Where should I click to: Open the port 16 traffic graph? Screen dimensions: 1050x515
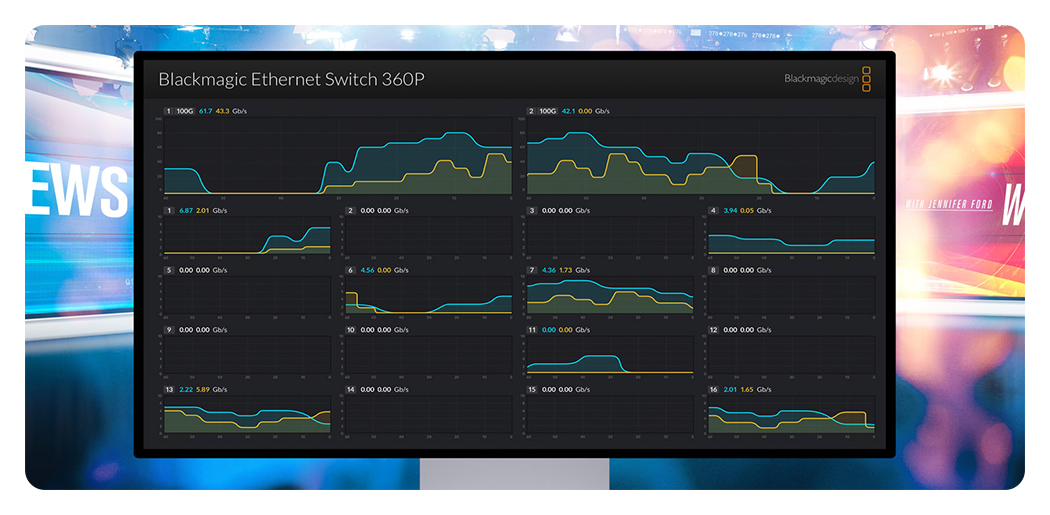(x=792, y=414)
